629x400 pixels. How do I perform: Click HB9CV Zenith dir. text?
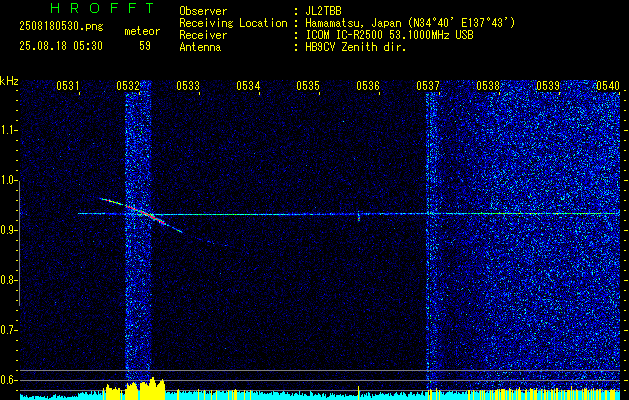[x=355, y=47]
